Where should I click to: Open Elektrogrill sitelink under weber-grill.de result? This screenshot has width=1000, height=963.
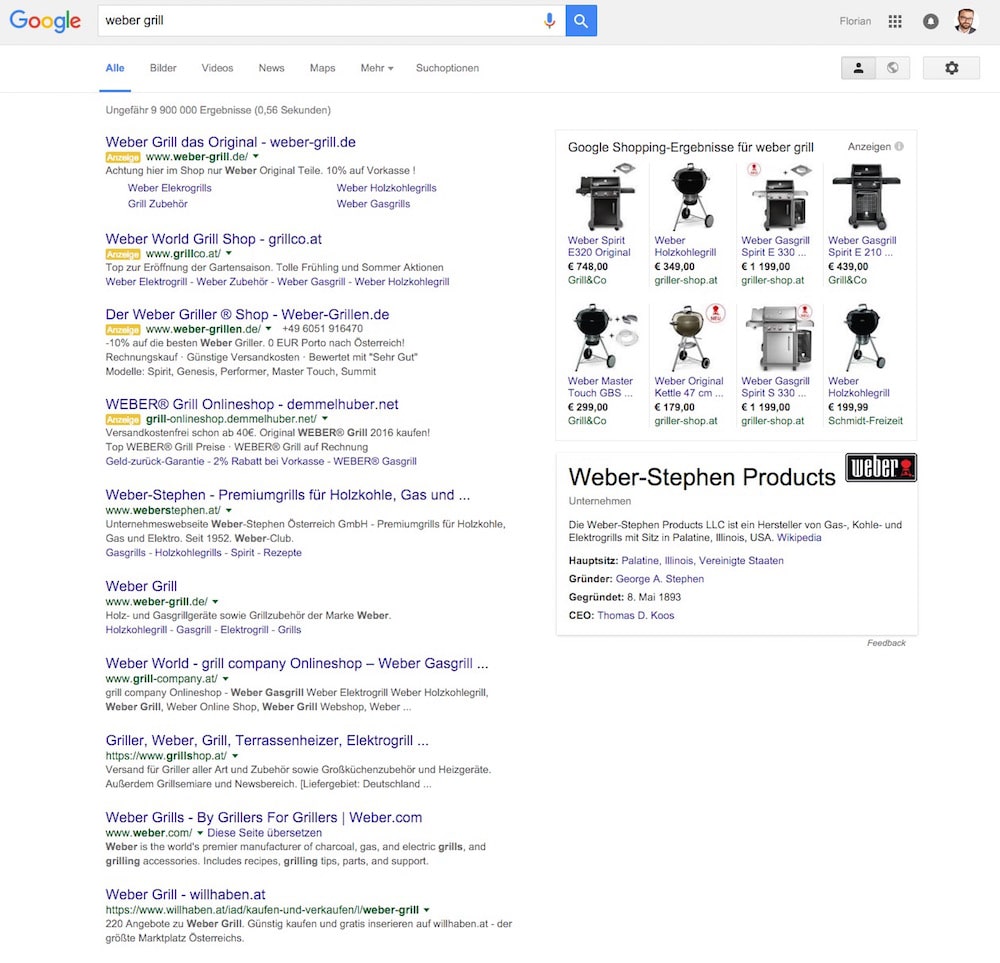pos(244,630)
